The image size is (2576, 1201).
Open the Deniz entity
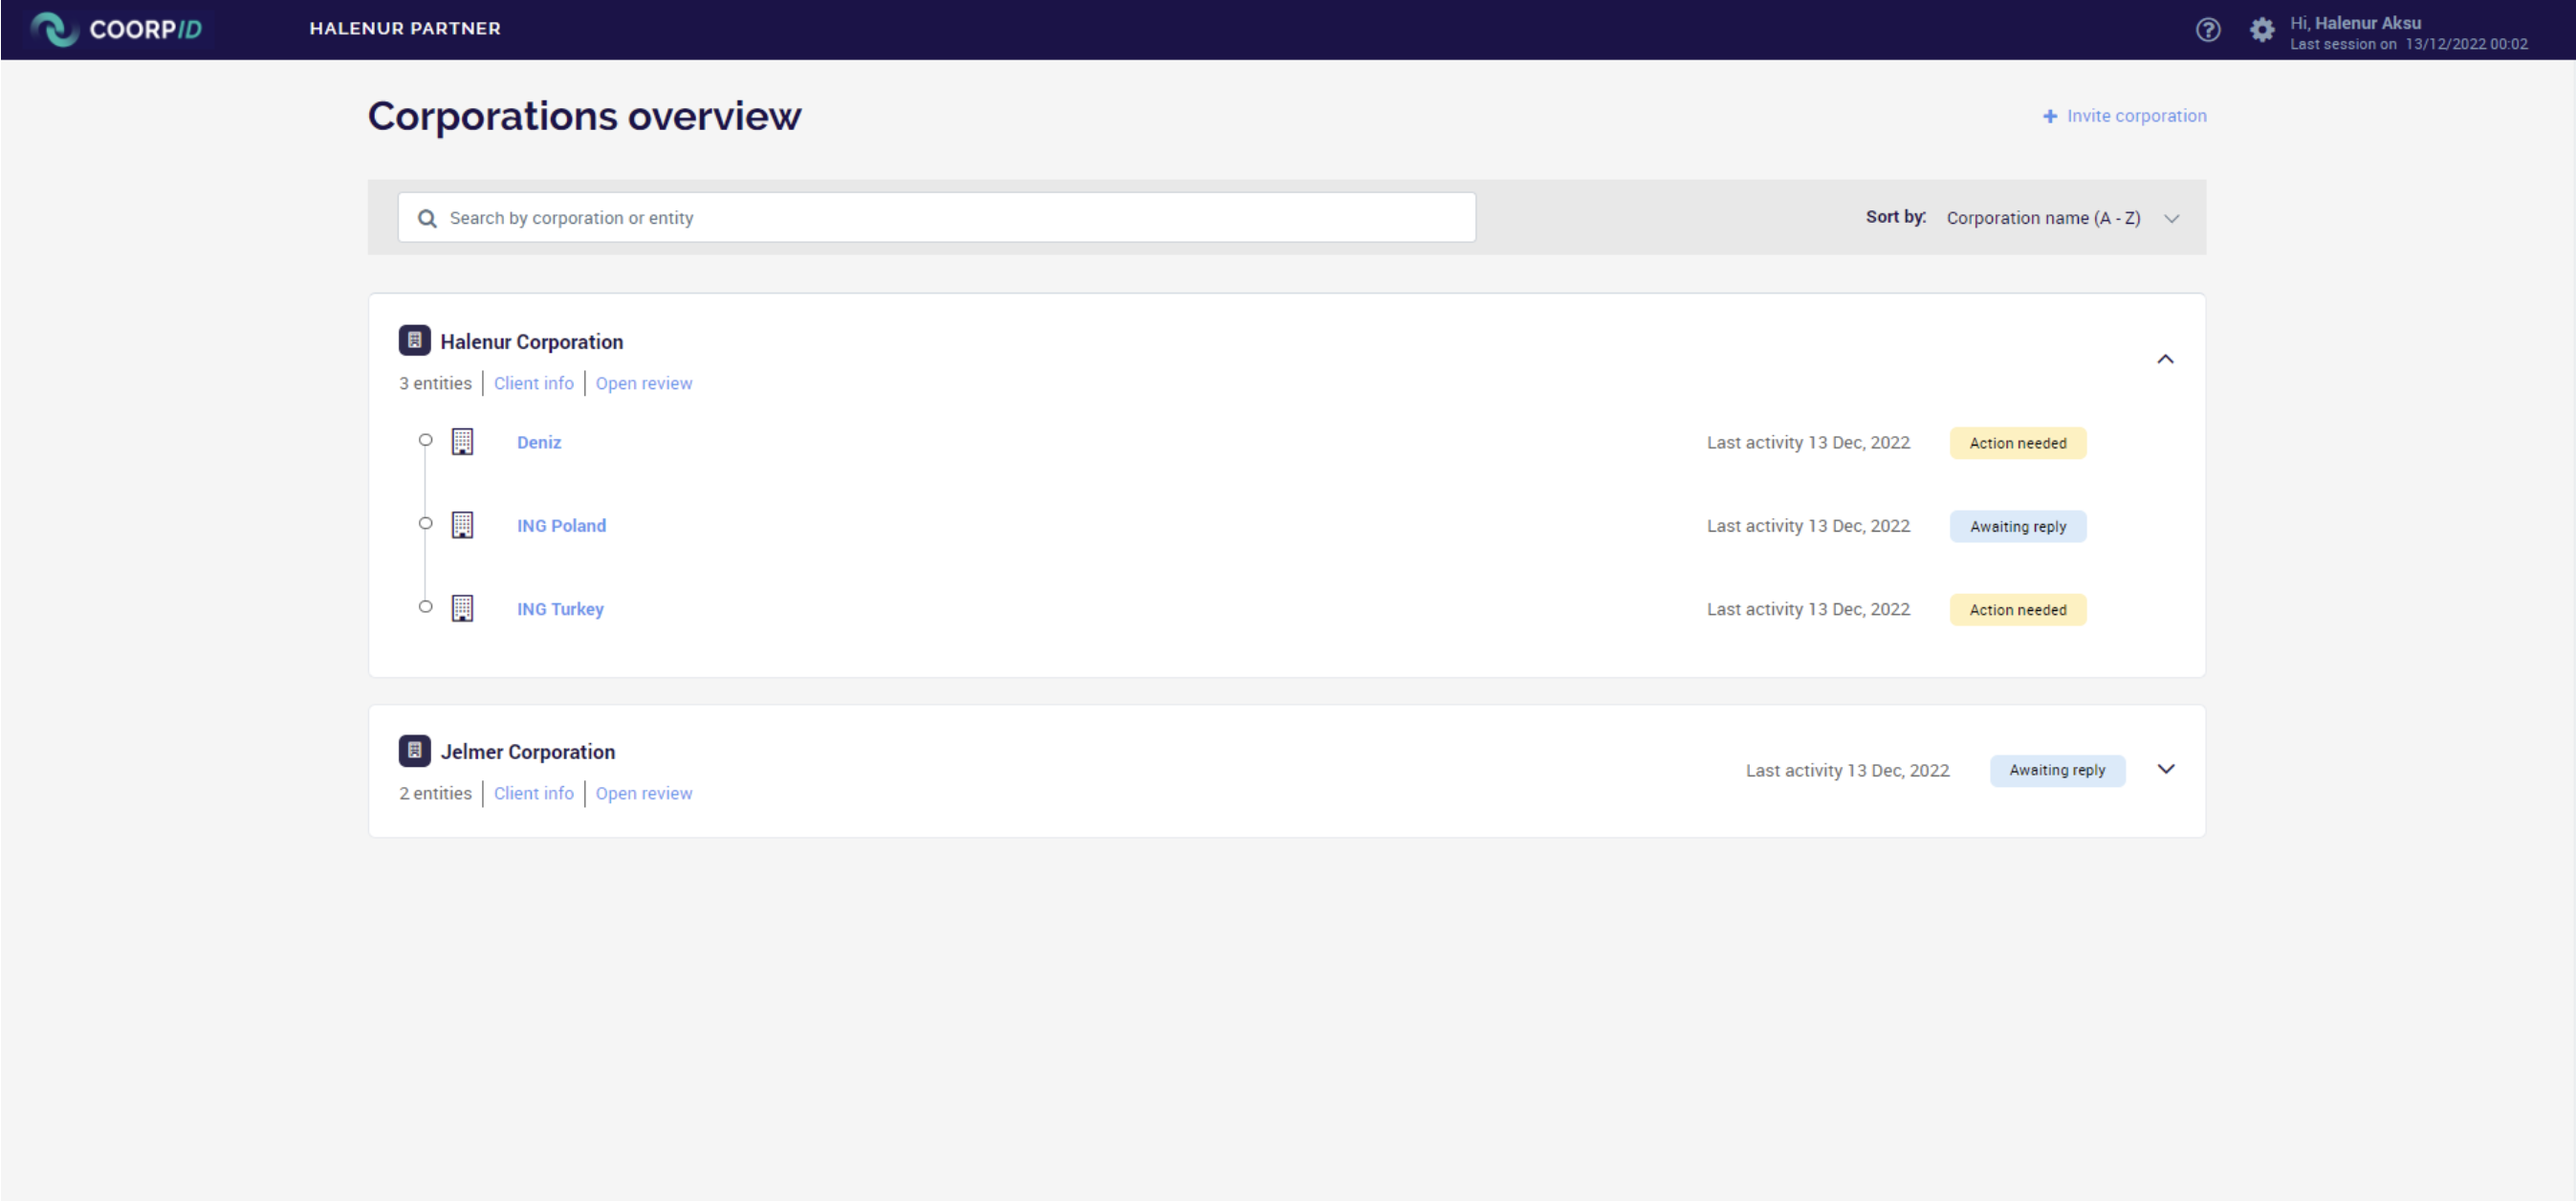[x=539, y=442]
